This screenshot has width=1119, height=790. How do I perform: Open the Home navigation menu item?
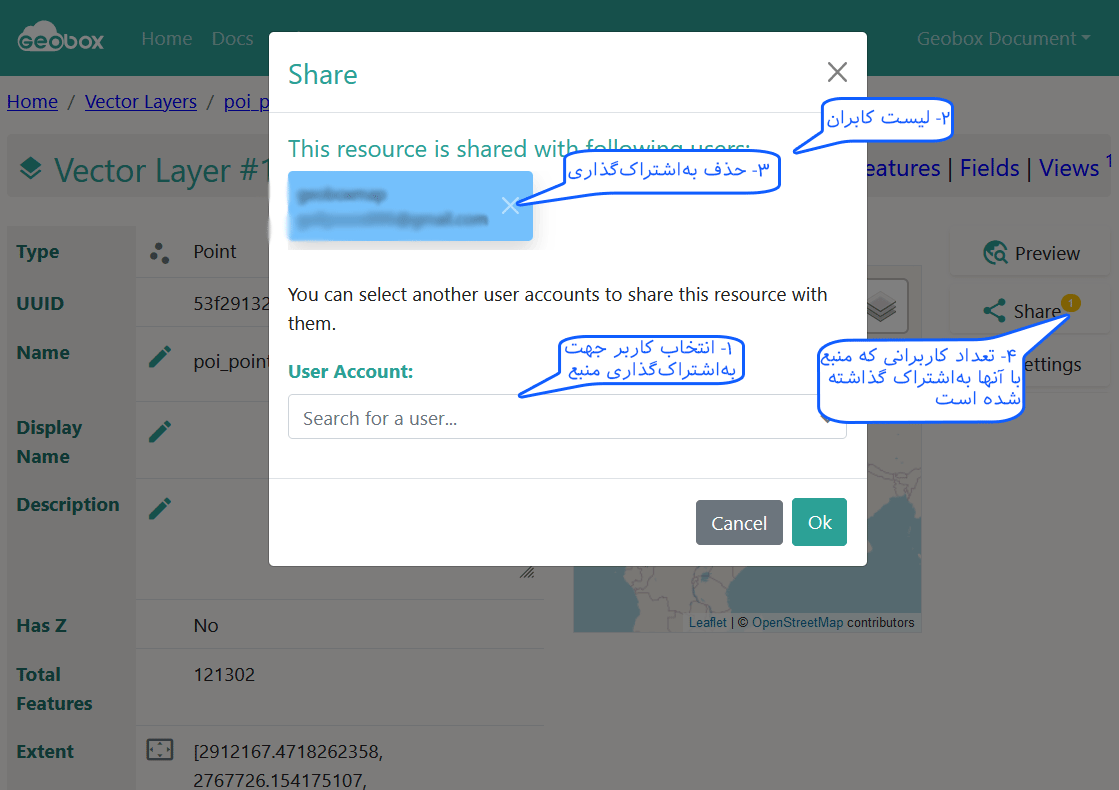(166, 39)
